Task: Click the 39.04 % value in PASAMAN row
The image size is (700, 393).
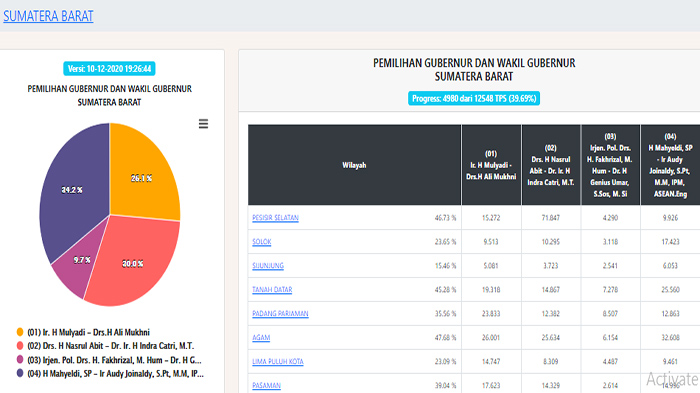Action: click(446, 385)
